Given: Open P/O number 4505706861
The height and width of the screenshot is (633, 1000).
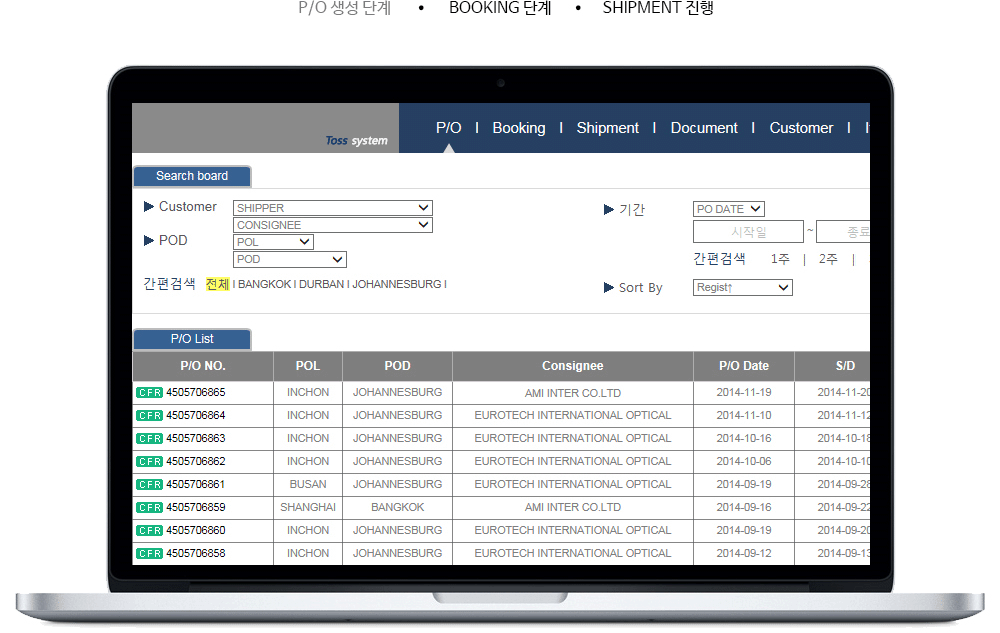Looking at the screenshot, I should tap(196, 484).
